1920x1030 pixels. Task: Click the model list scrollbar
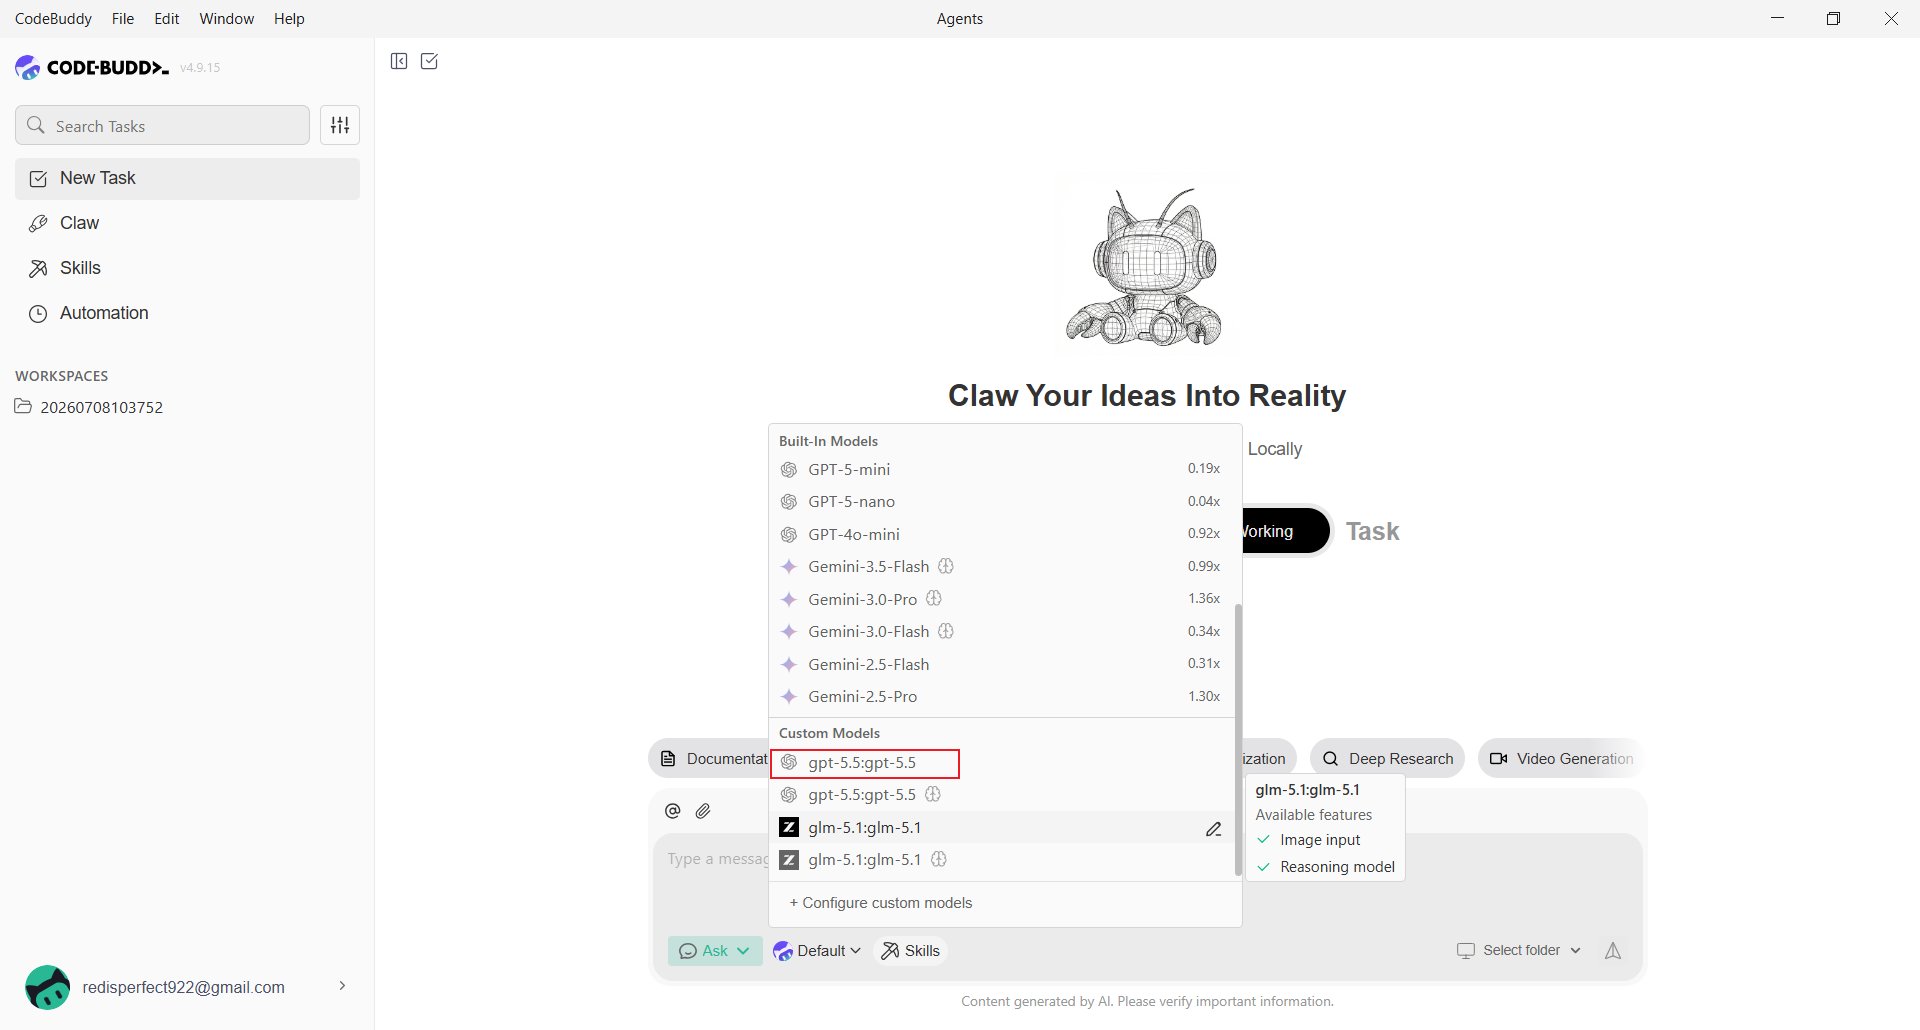[x=1238, y=740]
